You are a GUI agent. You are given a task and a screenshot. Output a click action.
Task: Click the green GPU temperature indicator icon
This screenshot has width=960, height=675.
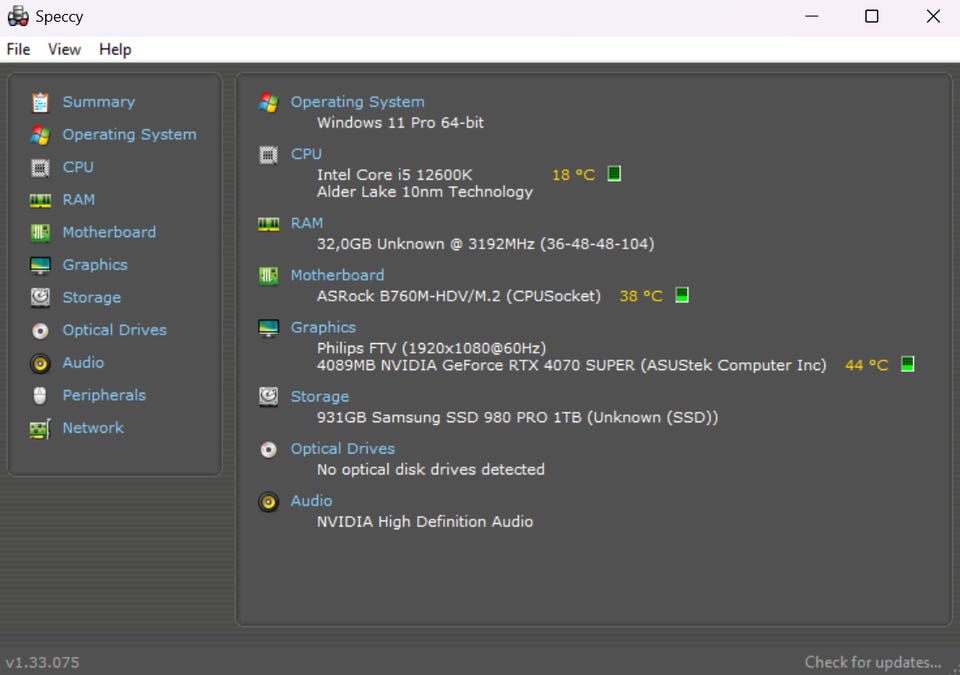point(907,364)
